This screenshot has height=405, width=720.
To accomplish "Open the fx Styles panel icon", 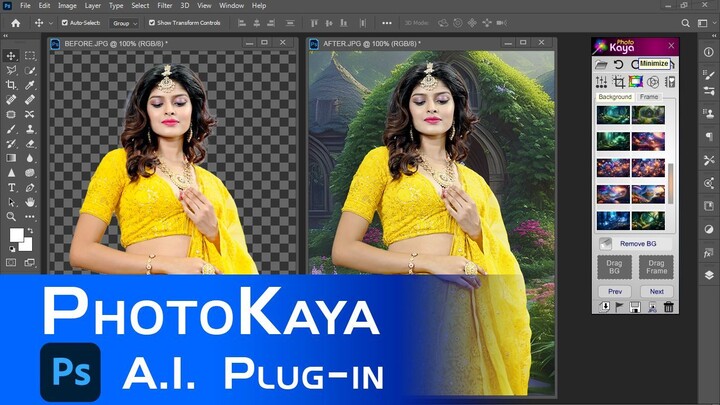I will pos(709,253).
